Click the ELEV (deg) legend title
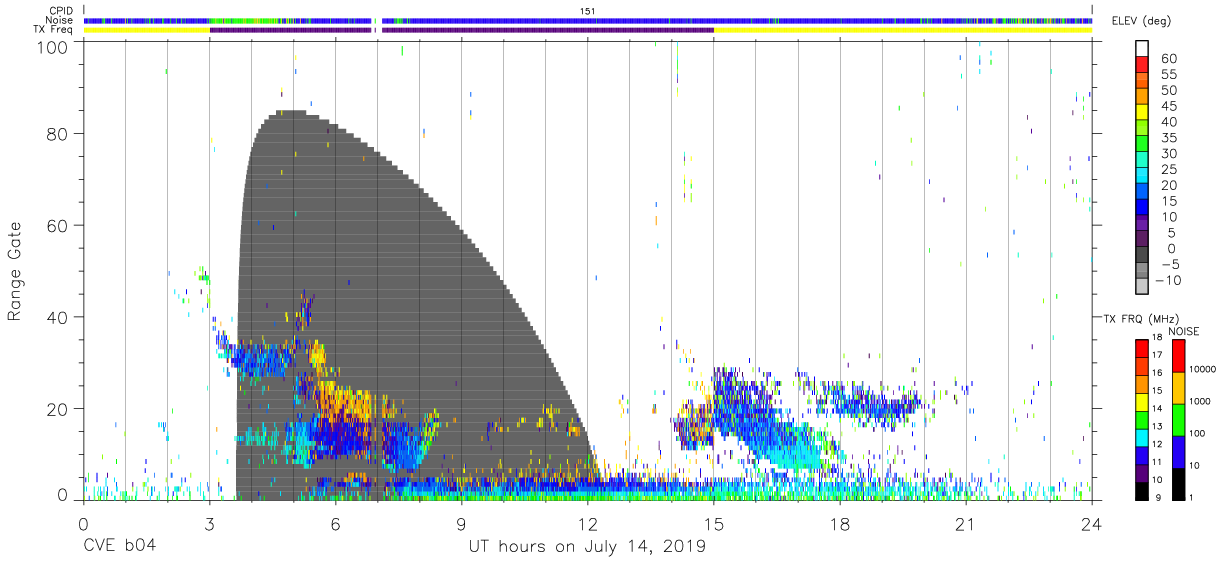Image resolution: width=1228 pixels, height=567 pixels. click(1143, 21)
